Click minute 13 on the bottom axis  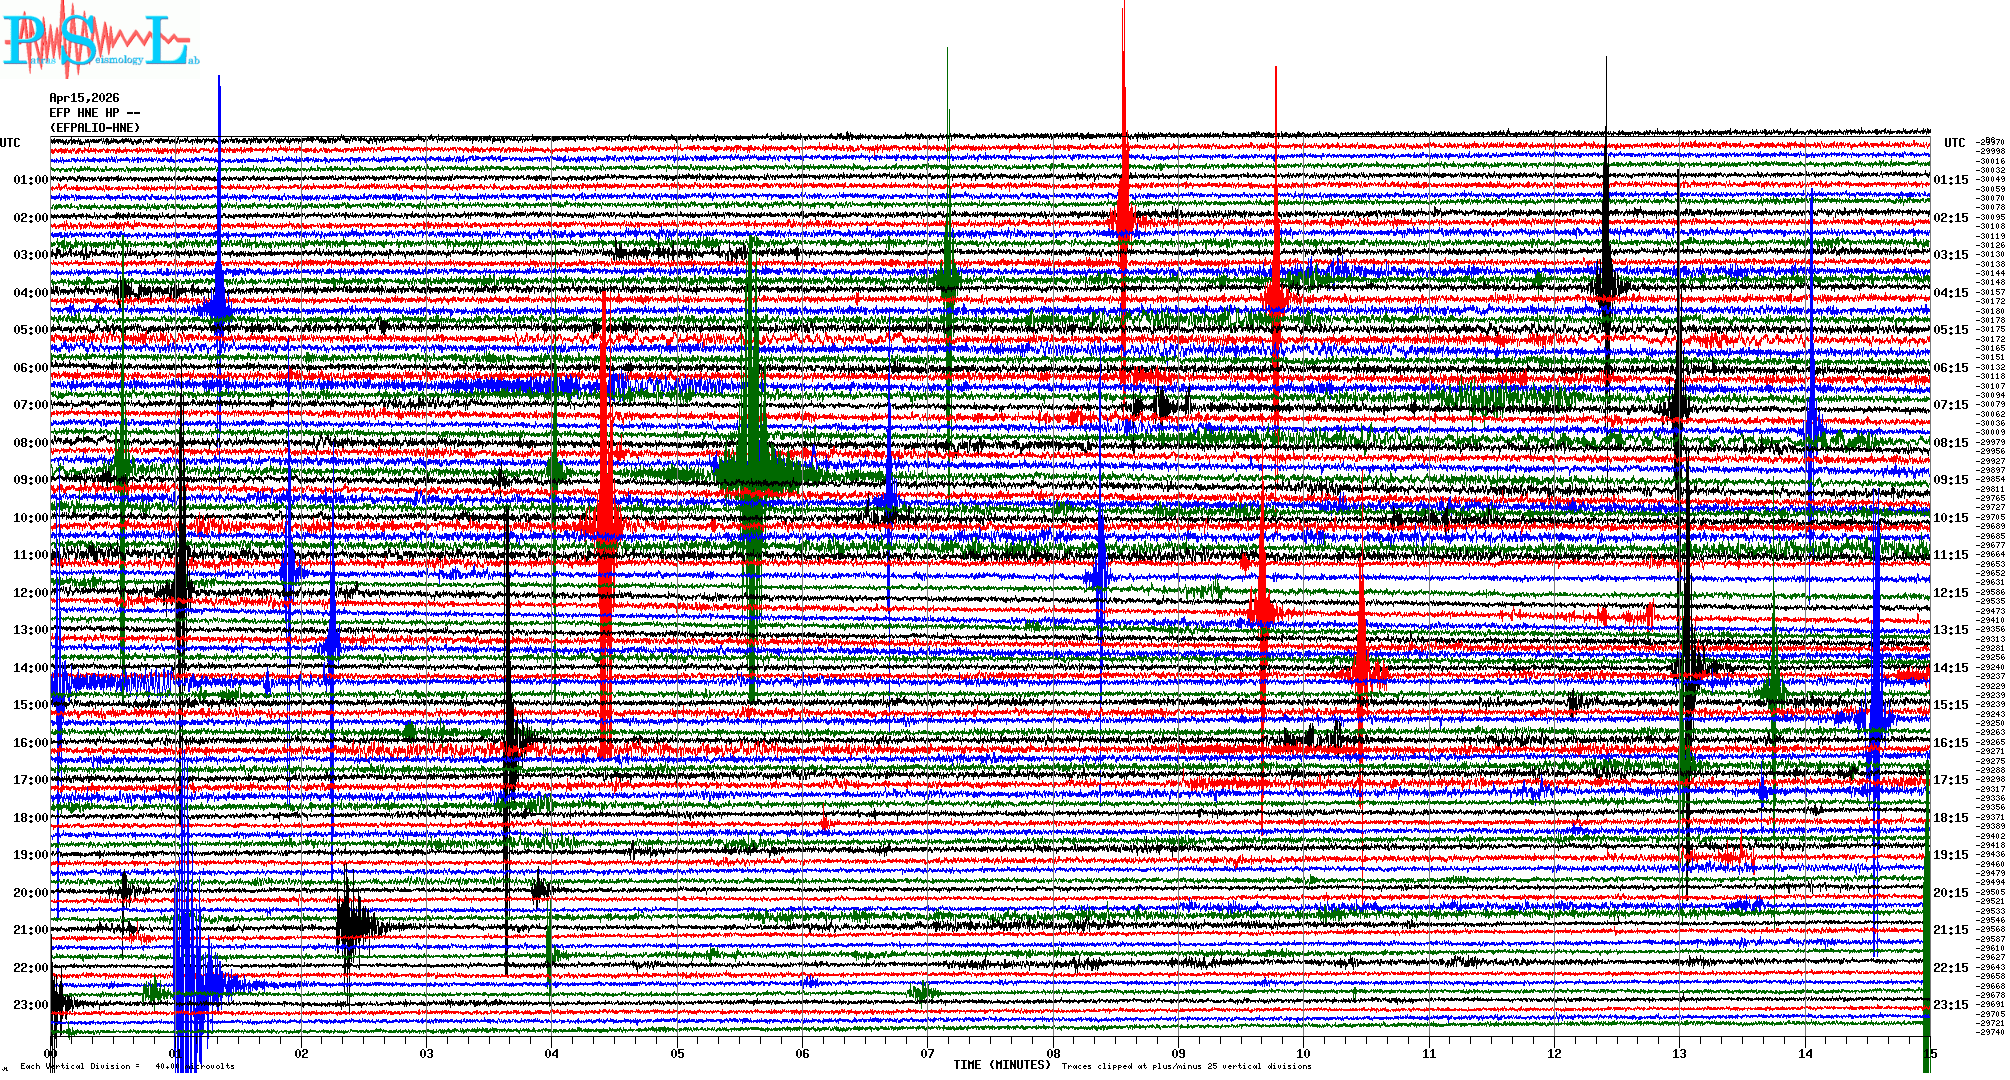pos(1679,1054)
